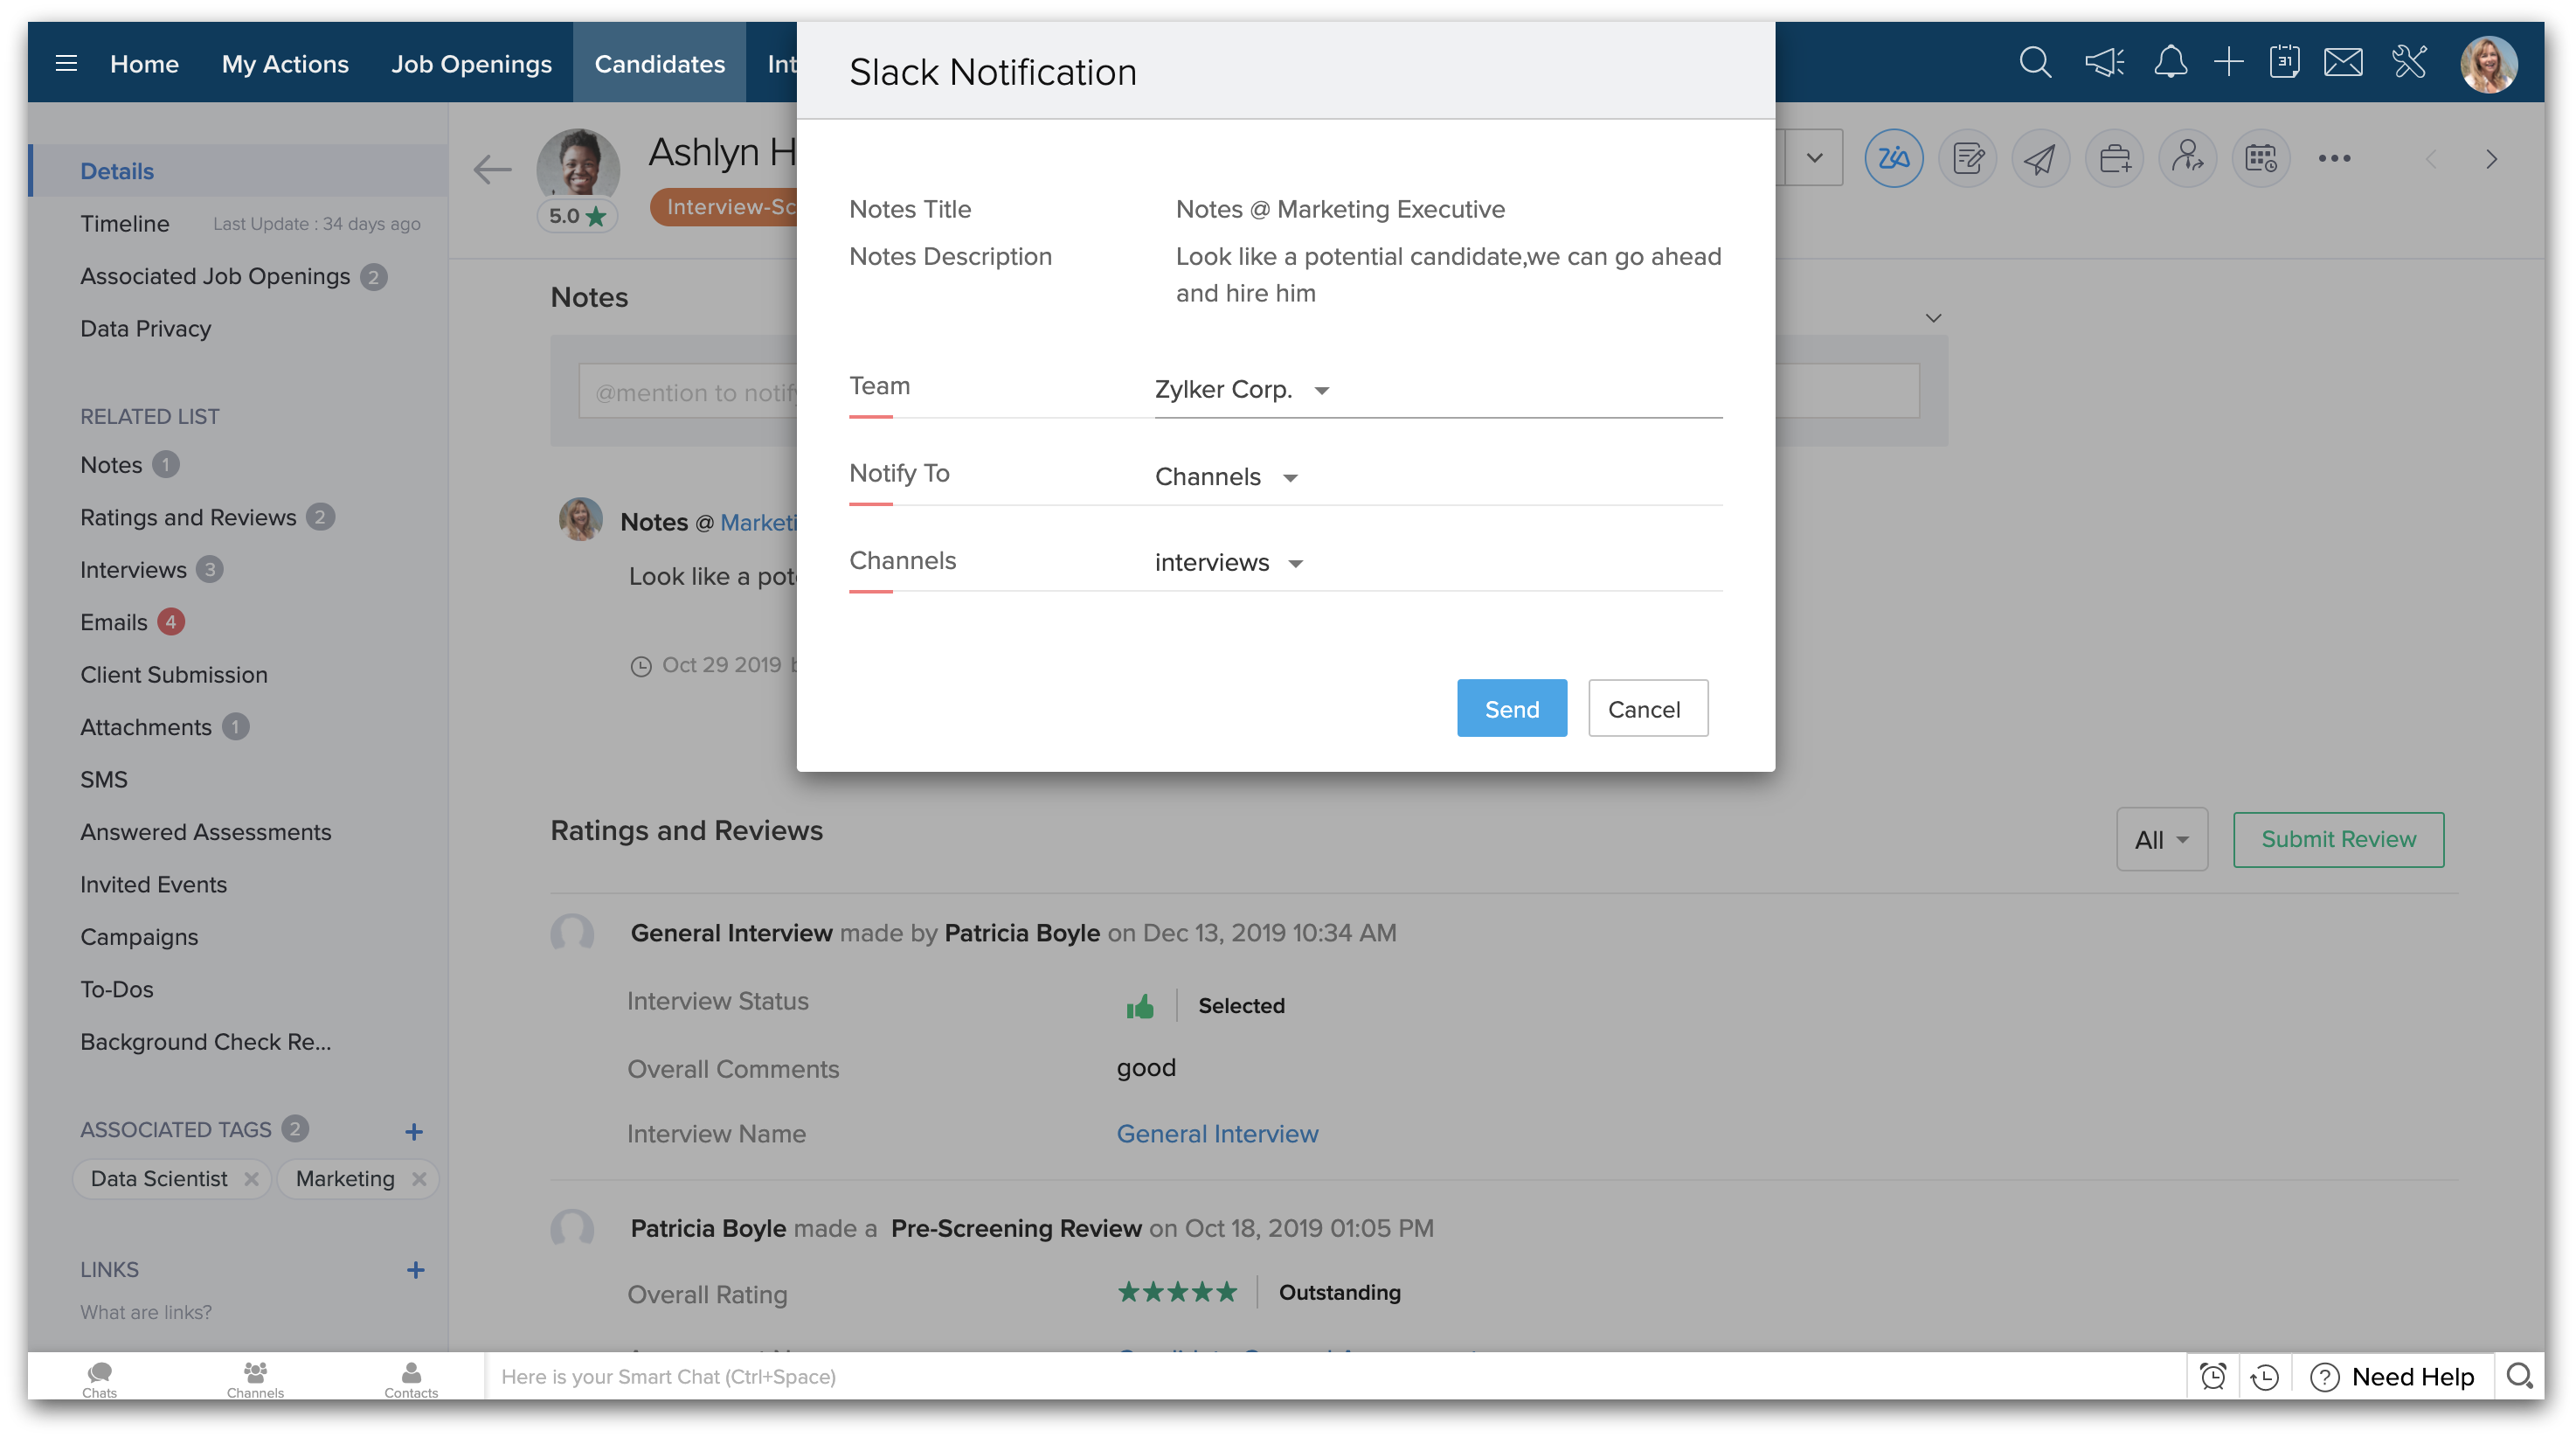Open the mail envelope icon
Screen dimensions: 2576x1437
point(2343,63)
